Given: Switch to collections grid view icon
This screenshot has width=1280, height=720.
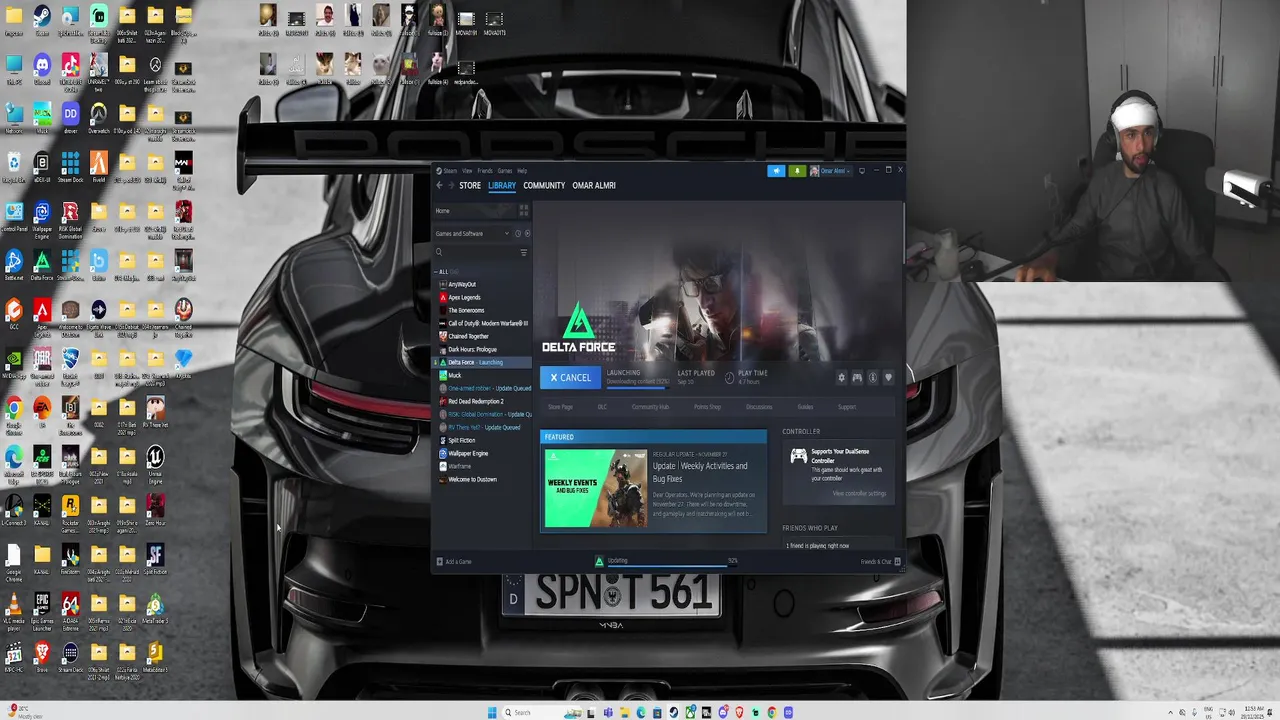Looking at the screenshot, I should point(523,211).
